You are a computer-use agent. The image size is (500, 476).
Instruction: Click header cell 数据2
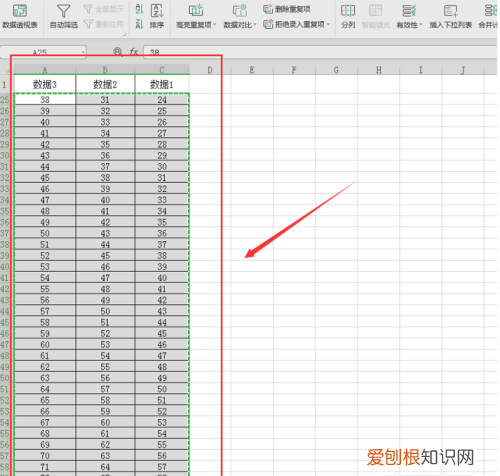105,84
